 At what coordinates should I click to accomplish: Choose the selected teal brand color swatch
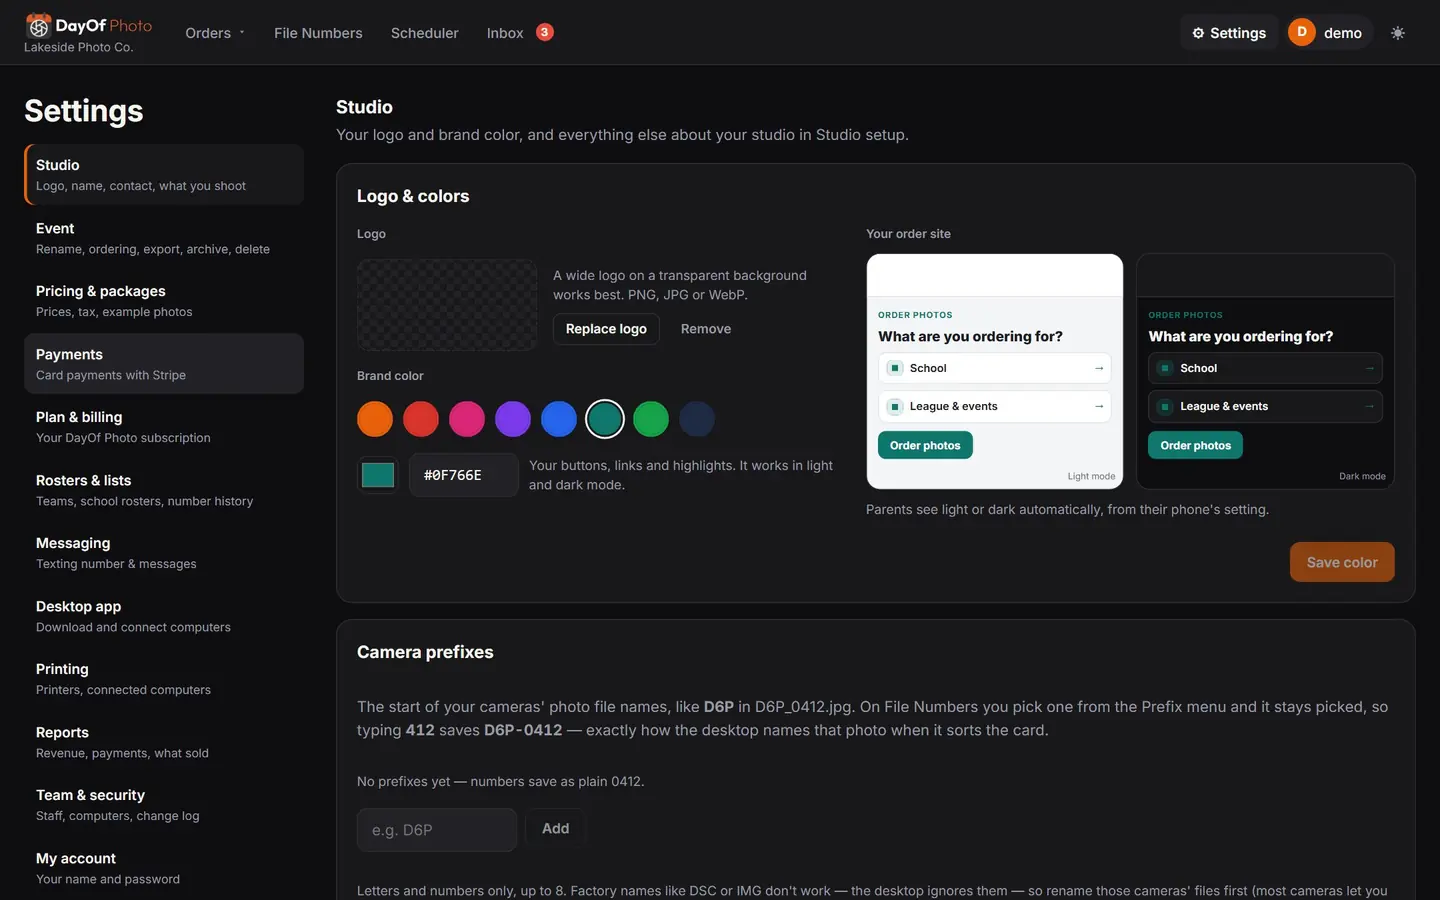pos(605,419)
